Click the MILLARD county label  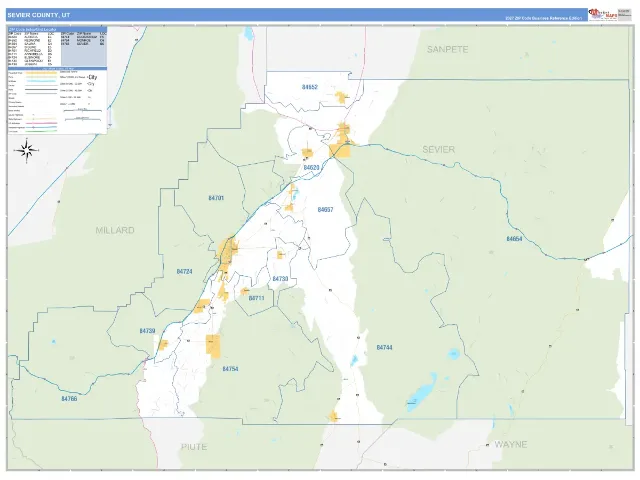(x=115, y=230)
